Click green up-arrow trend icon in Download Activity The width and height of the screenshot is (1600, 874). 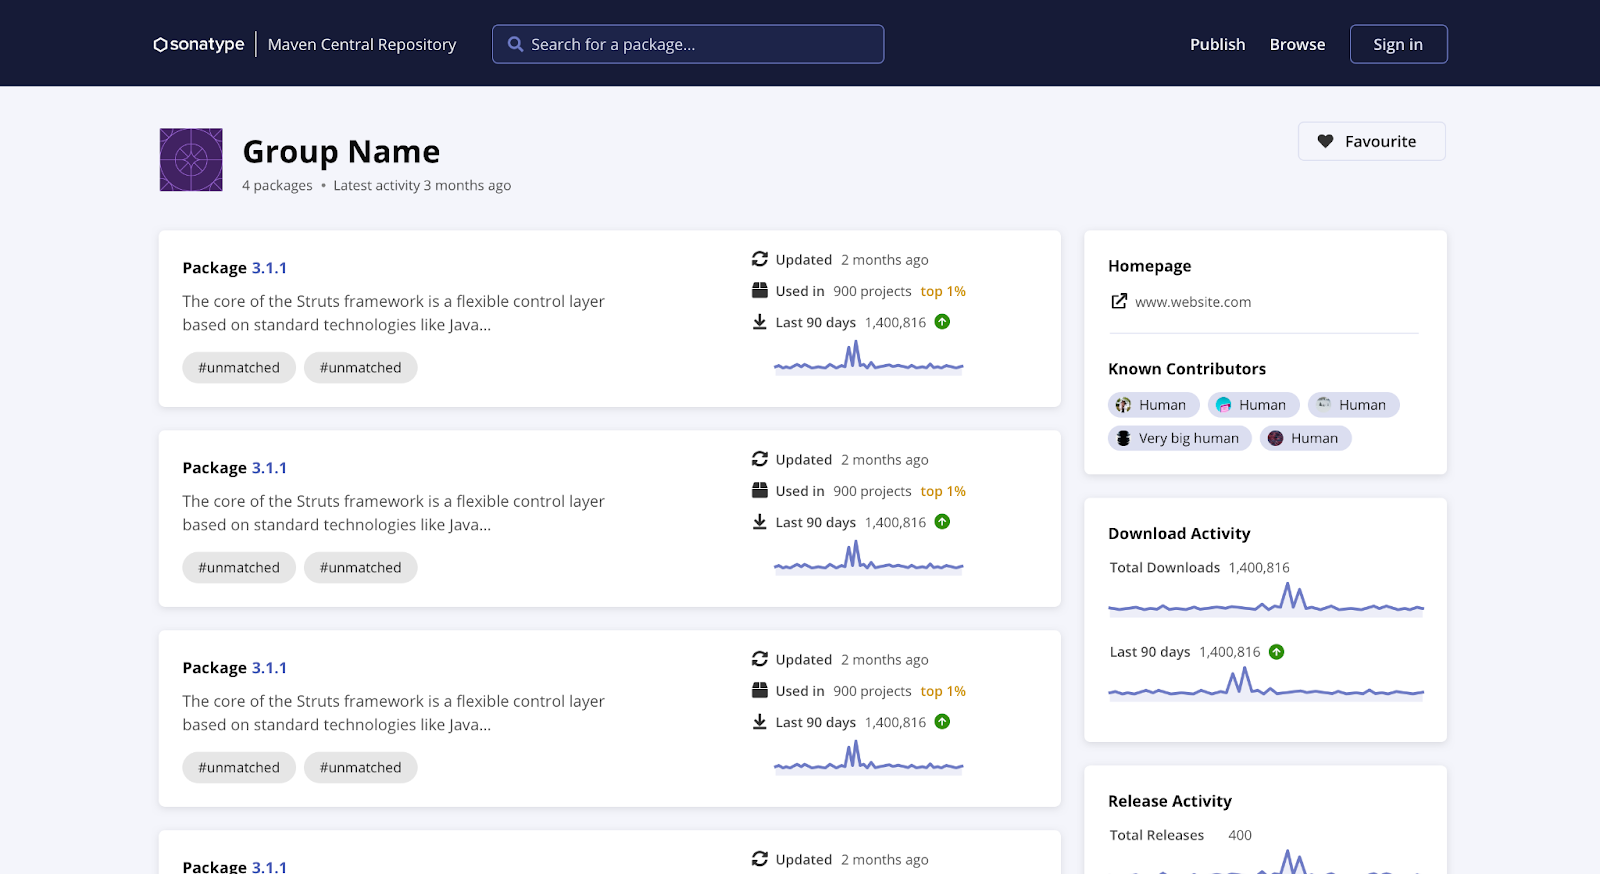click(1276, 652)
